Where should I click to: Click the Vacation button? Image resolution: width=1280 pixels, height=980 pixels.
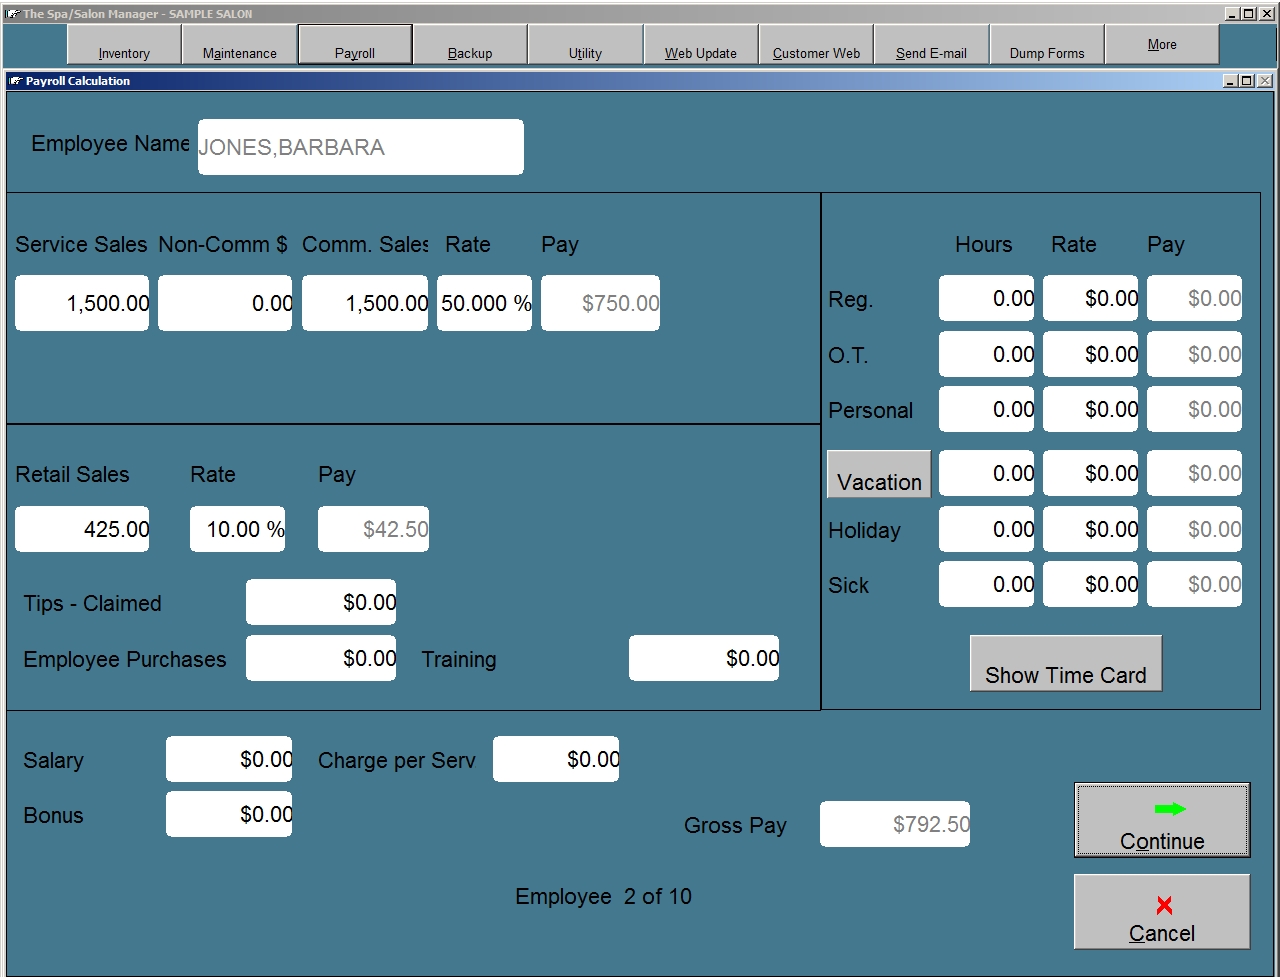point(879,475)
